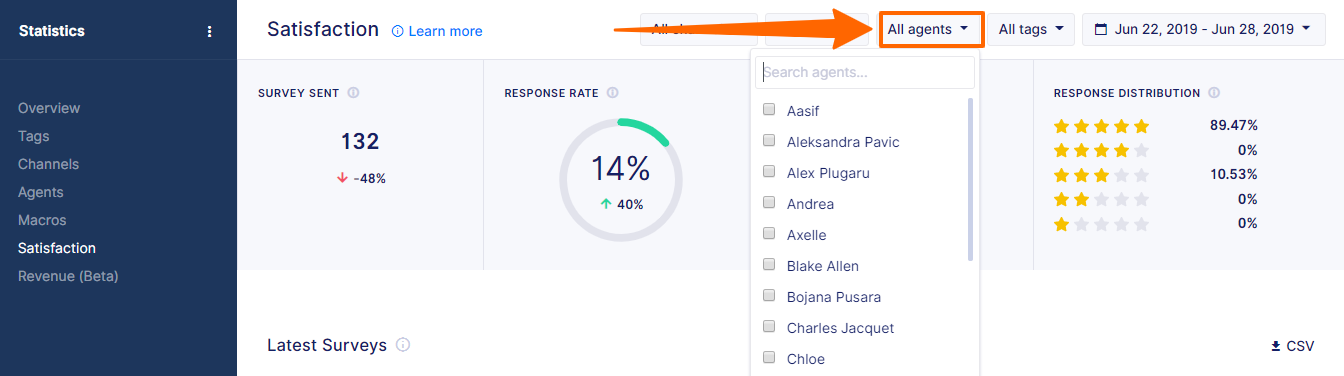This screenshot has width=1344, height=376.
Task: Enable the Charles Jacquet checkbox
Action: [769, 327]
